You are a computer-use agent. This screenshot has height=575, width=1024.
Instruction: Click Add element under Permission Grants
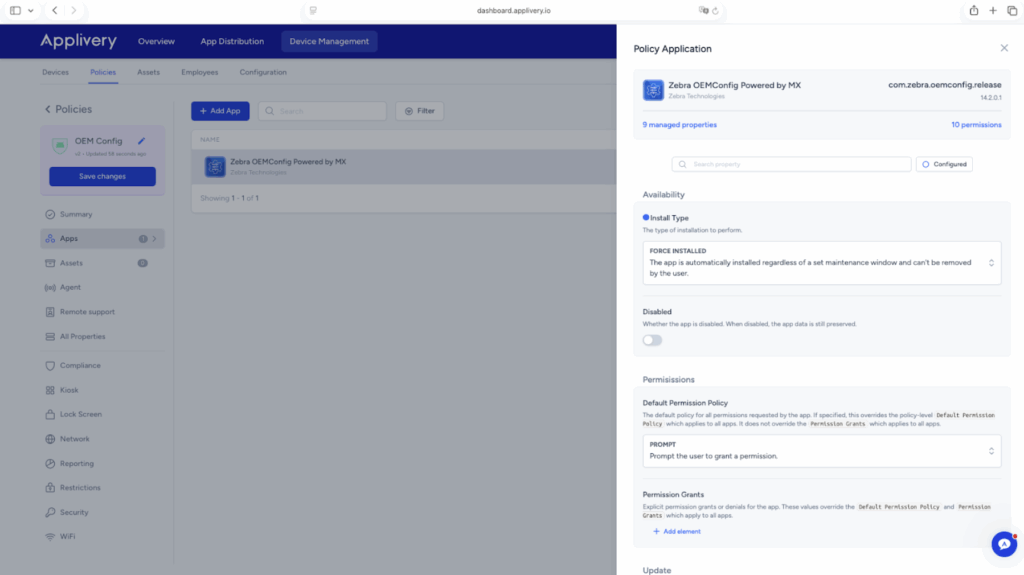click(x=677, y=531)
